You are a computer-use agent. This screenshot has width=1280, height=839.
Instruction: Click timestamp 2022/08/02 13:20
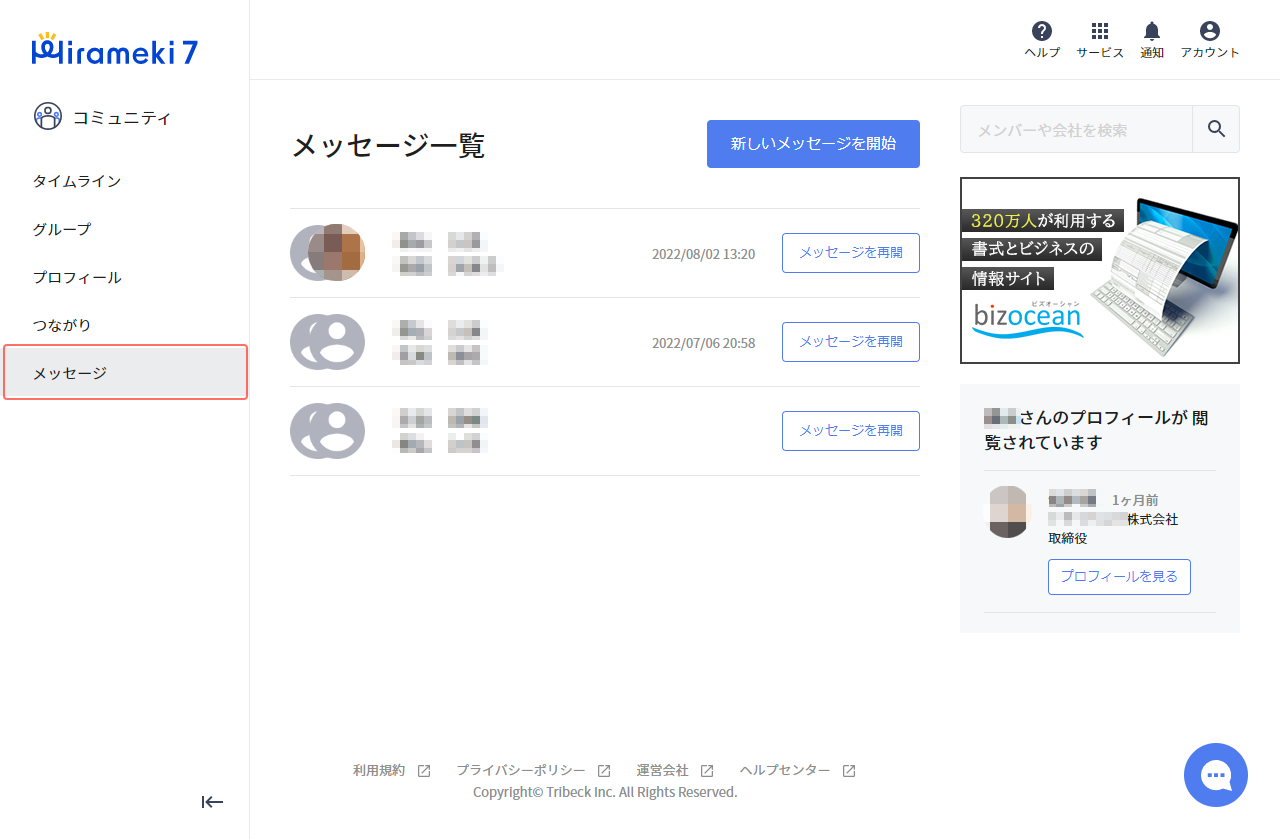(x=704, y=254)
